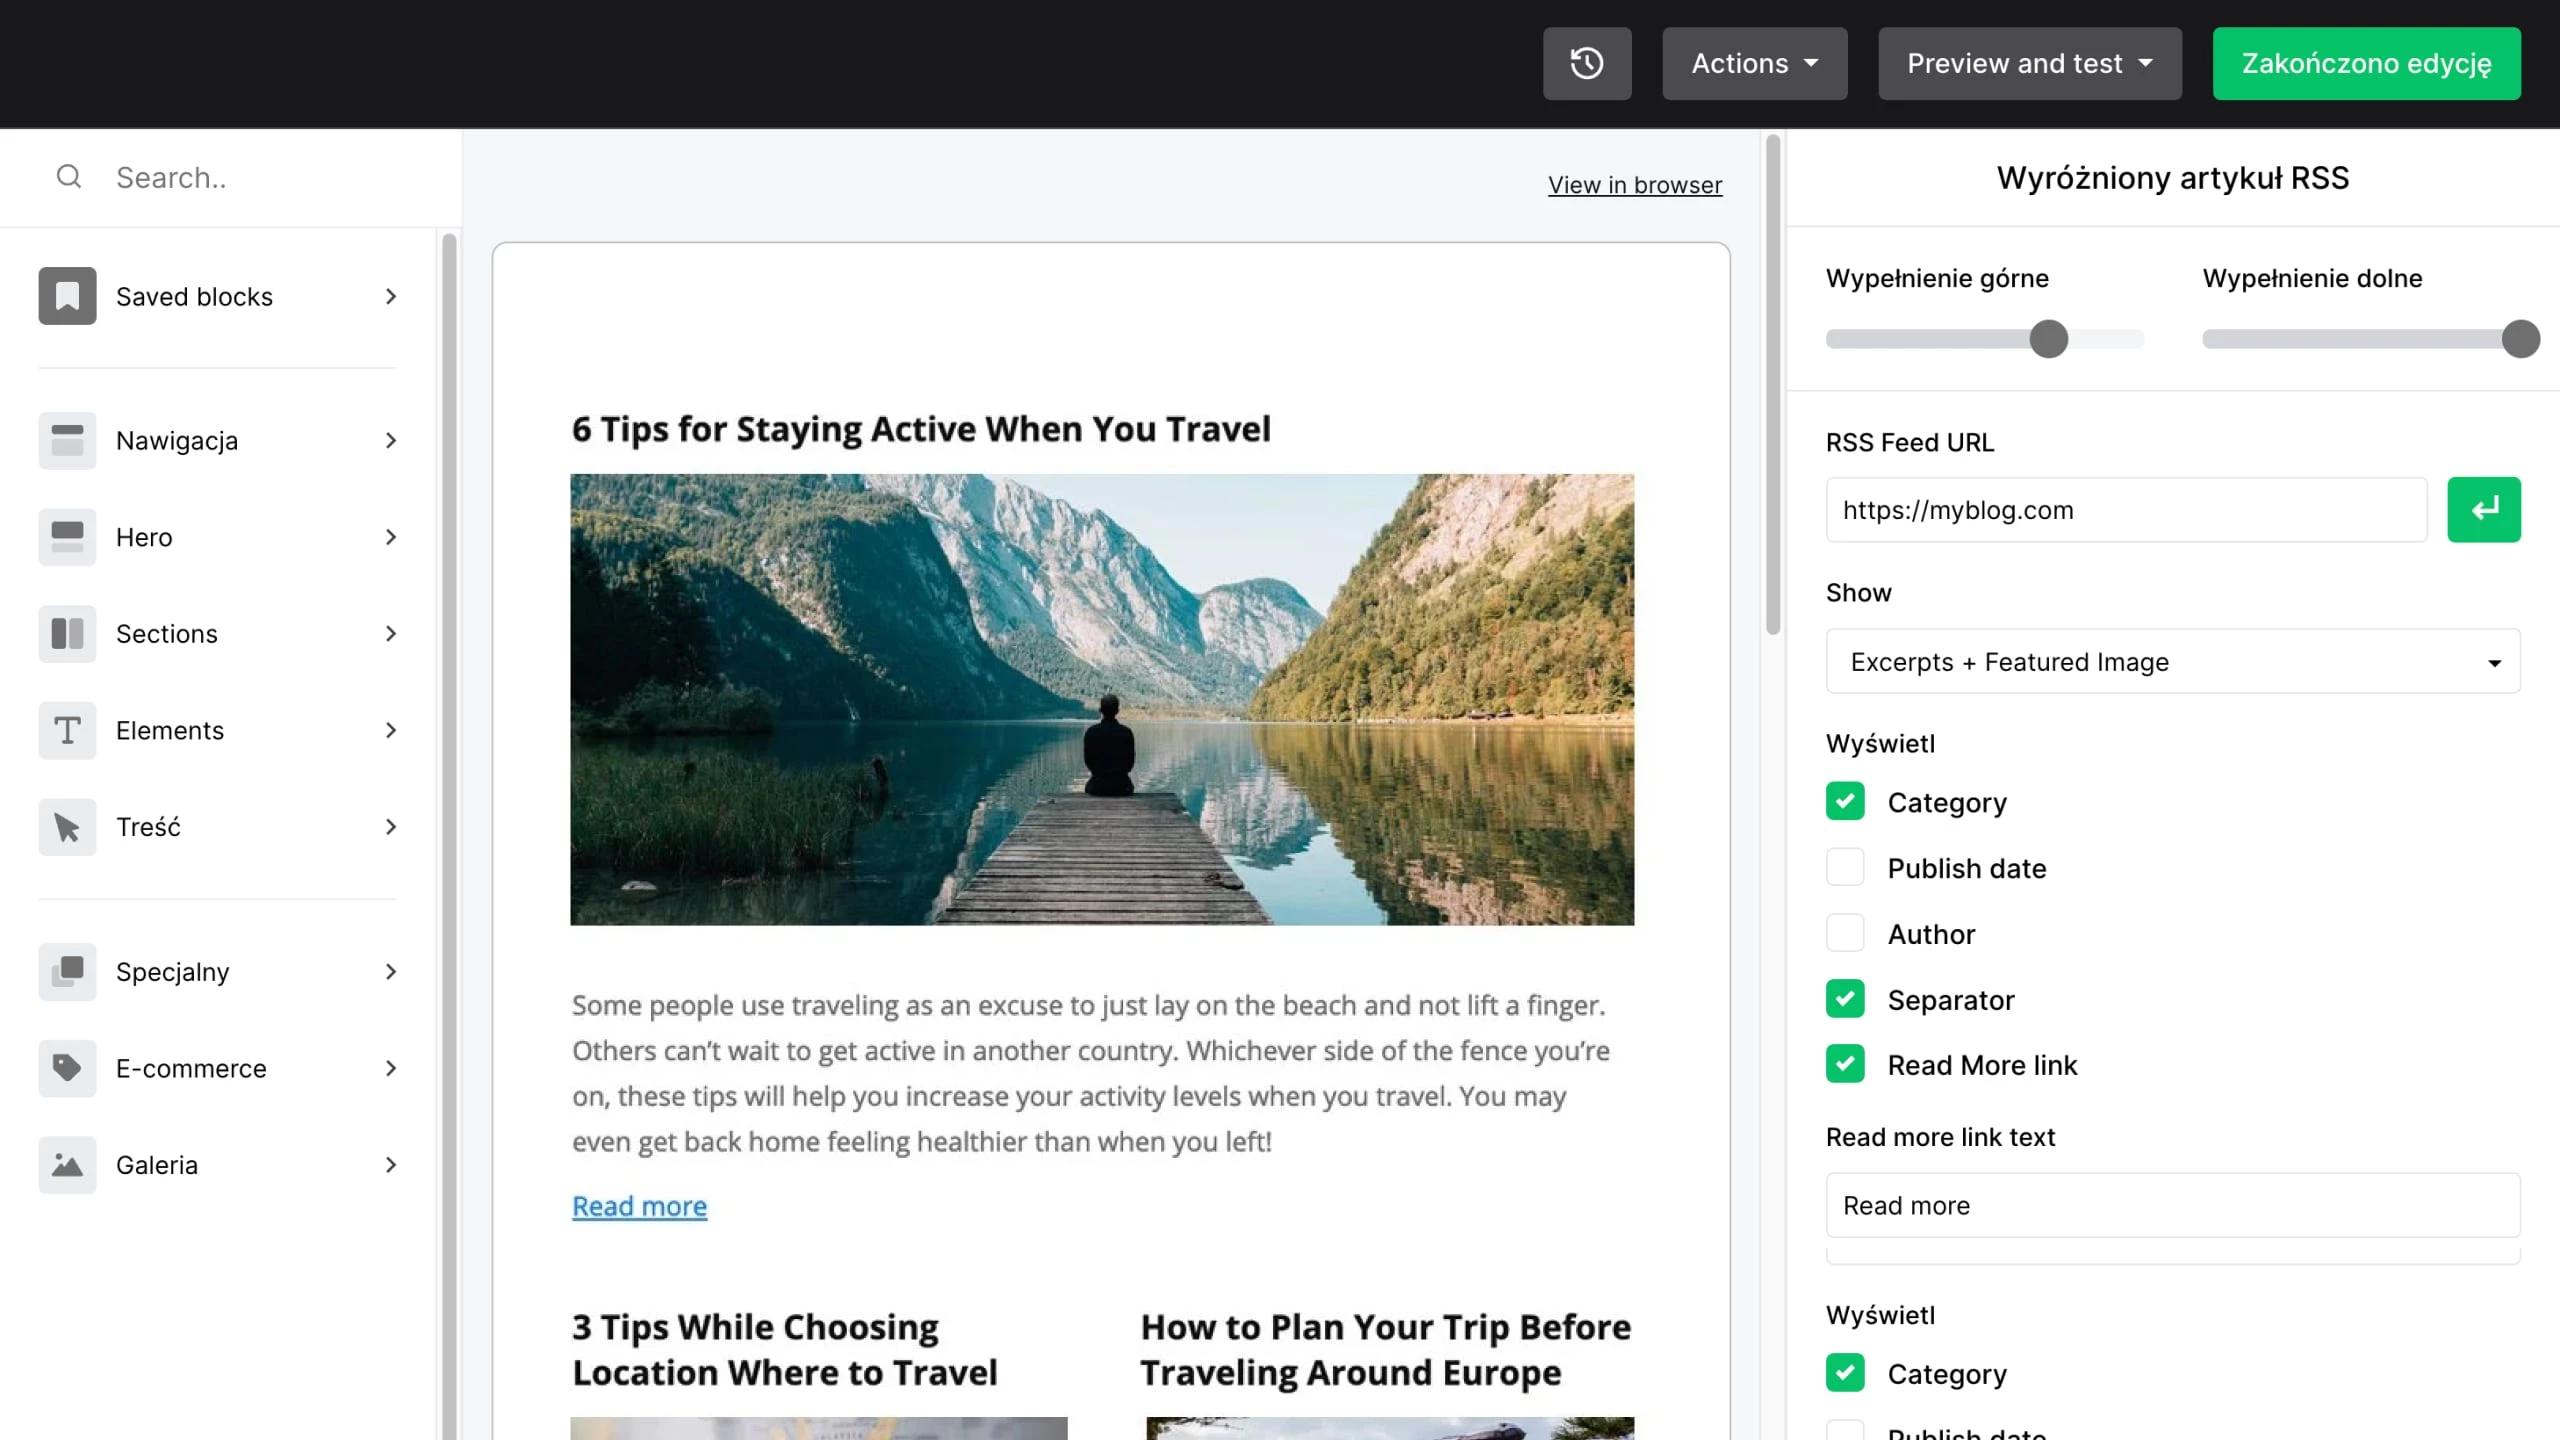Viewport: 2560px width, 1440px height.
Task: Open the Actions dropdown menu
Action: (x=1754, y=63)
